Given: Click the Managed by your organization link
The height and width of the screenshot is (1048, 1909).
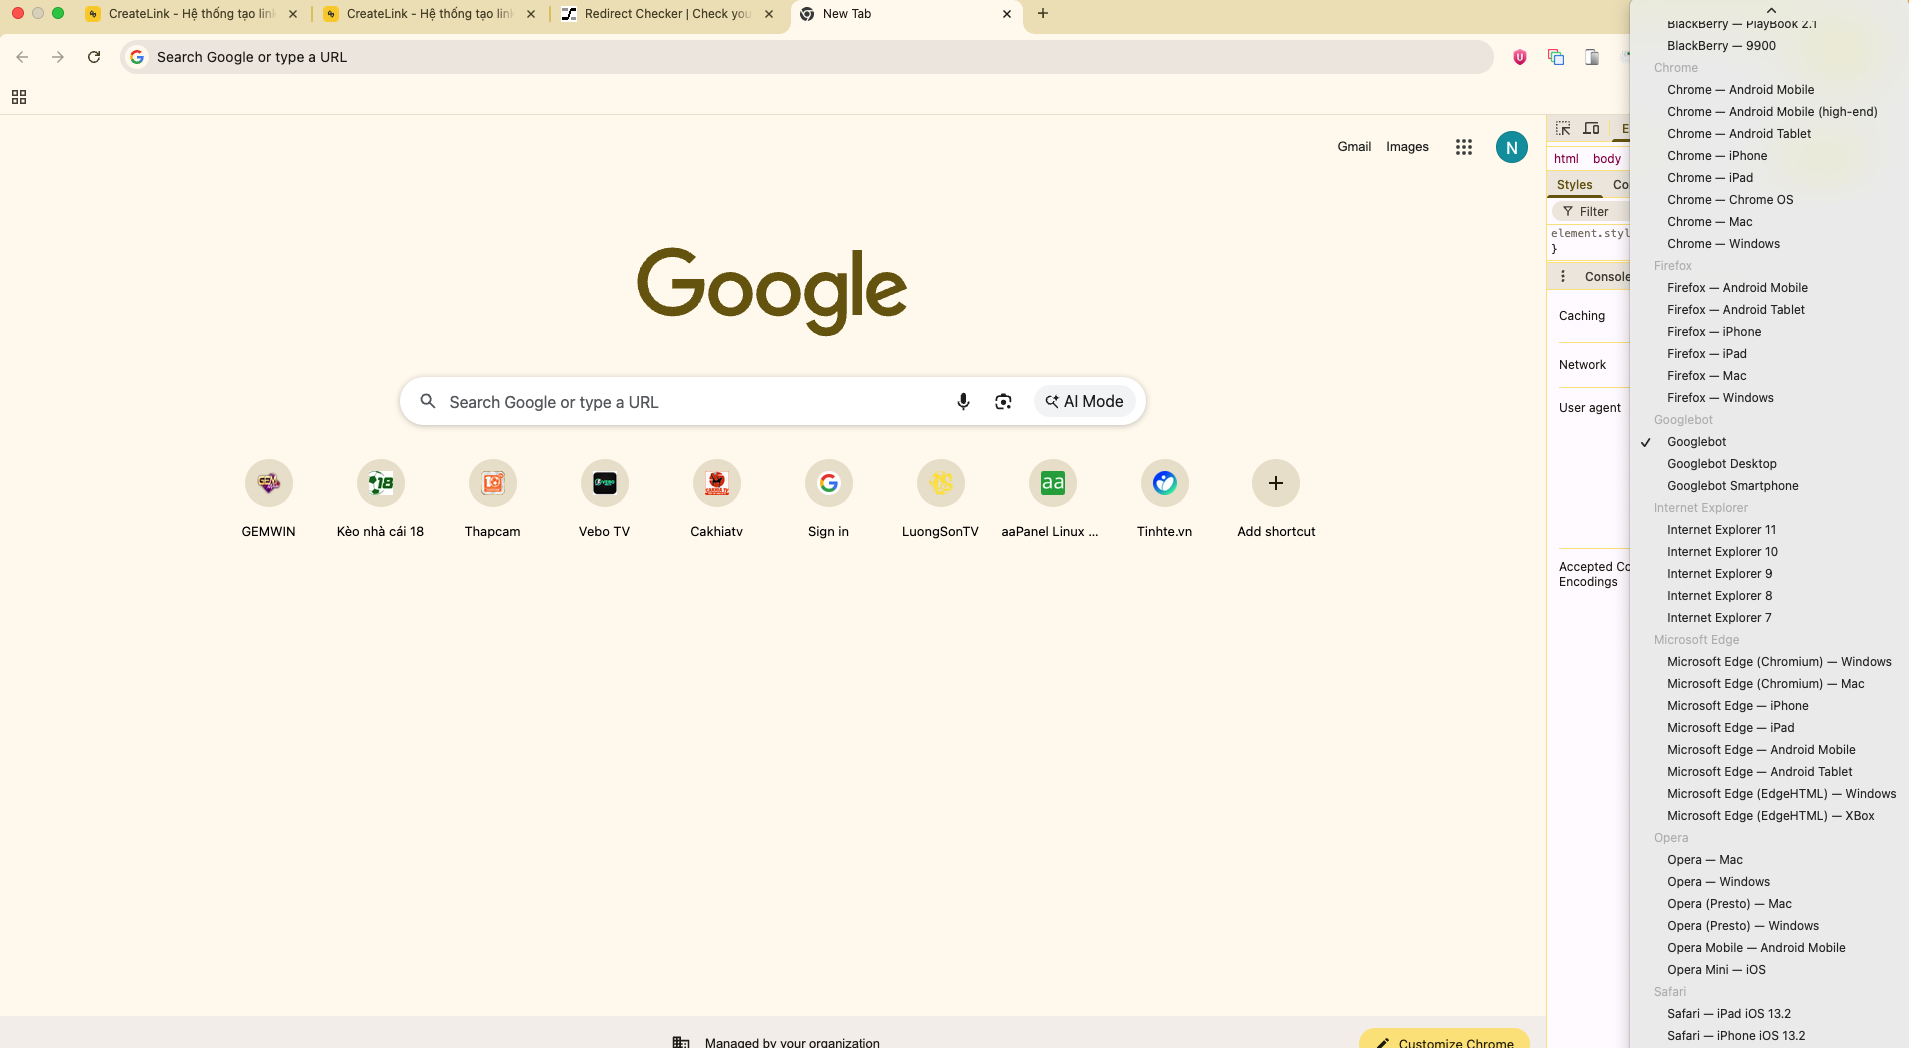Looking at the screenshot, I should click(x=792, y=1042).
